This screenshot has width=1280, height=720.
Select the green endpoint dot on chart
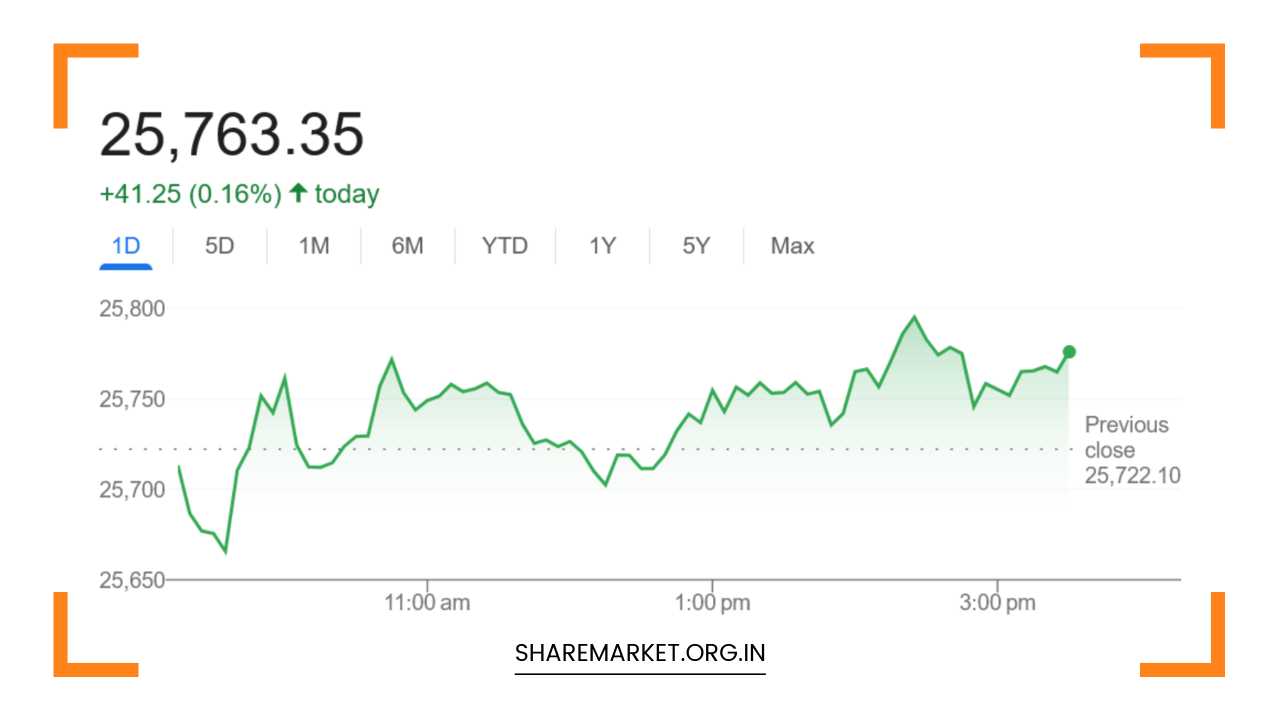pos(1068,351)
